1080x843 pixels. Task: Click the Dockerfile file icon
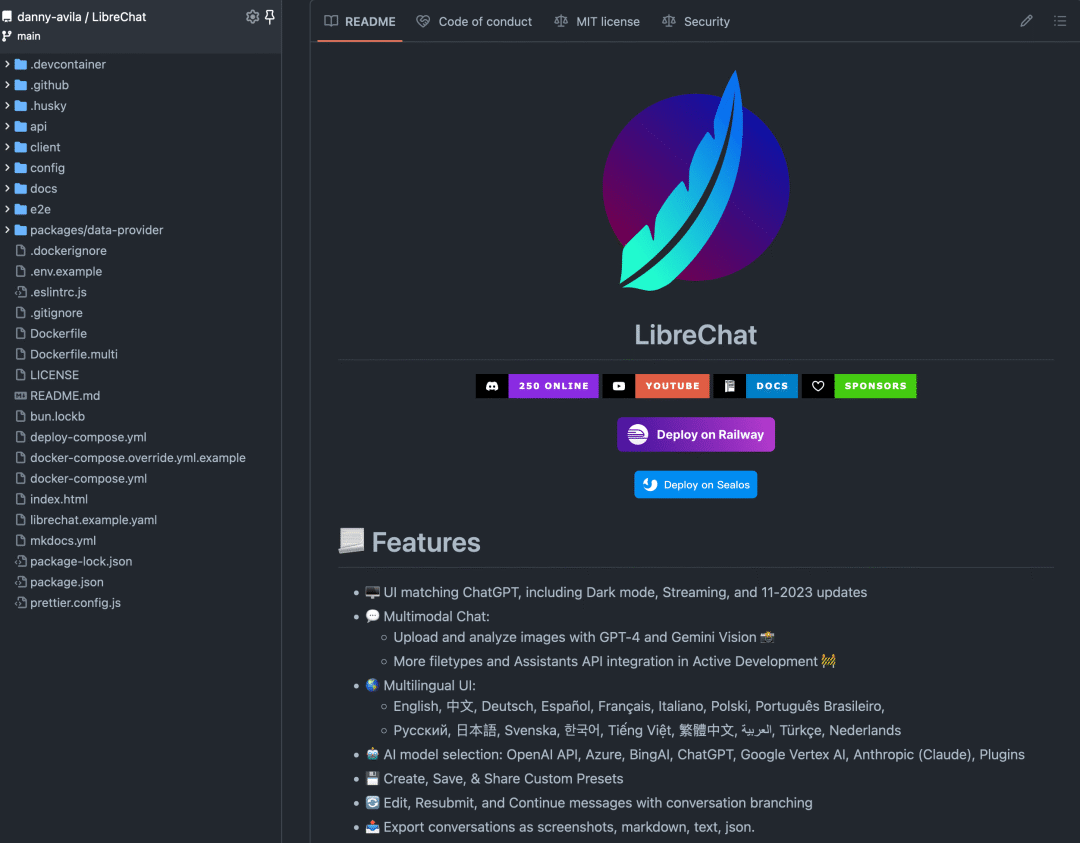pyautogui.click(x=21, y=333)
